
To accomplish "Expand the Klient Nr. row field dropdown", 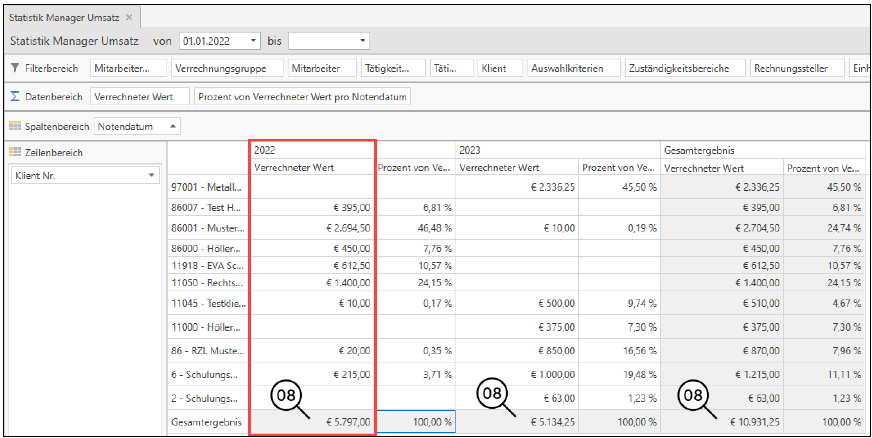I will 151,176.
